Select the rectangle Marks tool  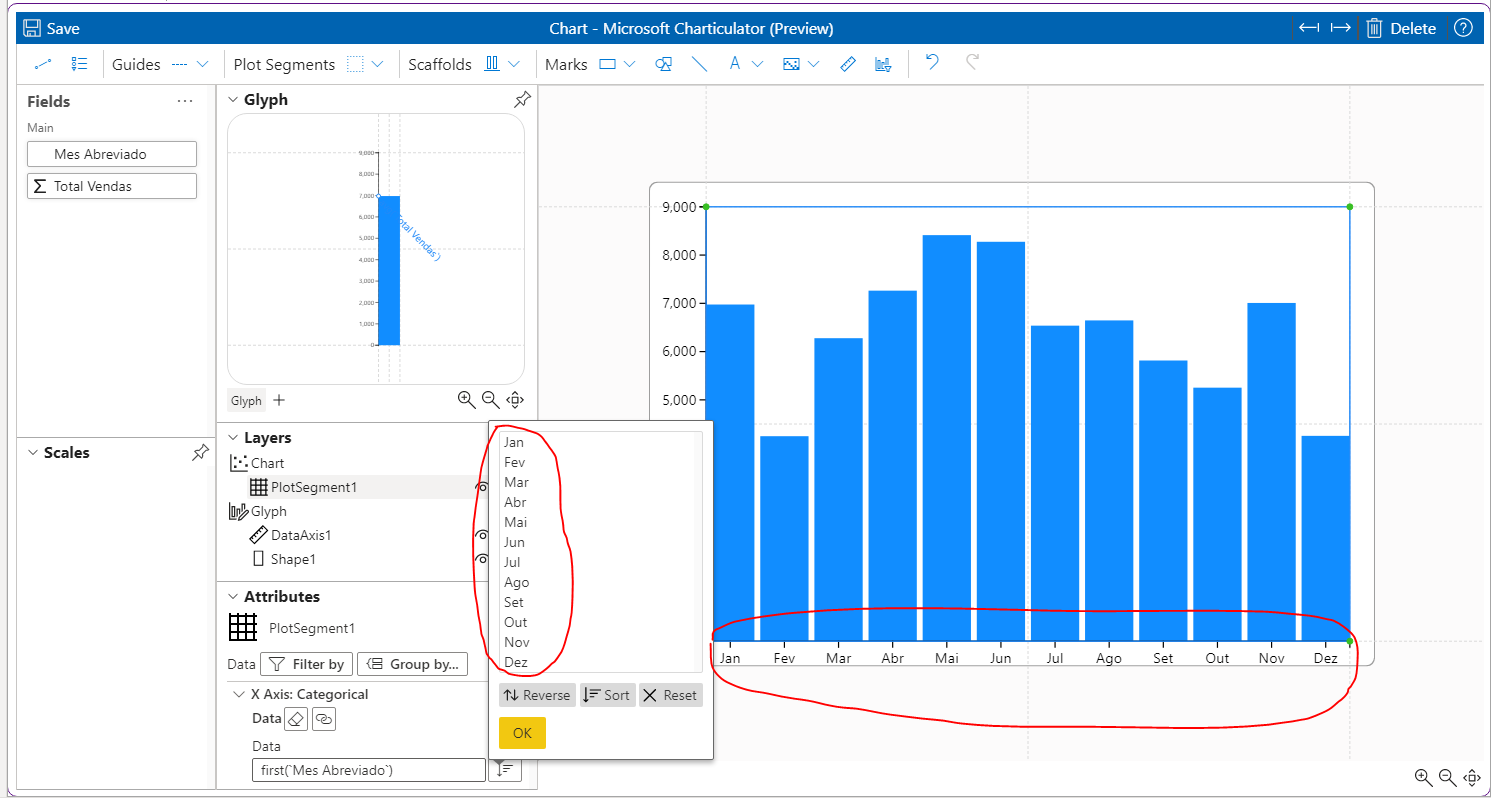click(x=608, y=63)
